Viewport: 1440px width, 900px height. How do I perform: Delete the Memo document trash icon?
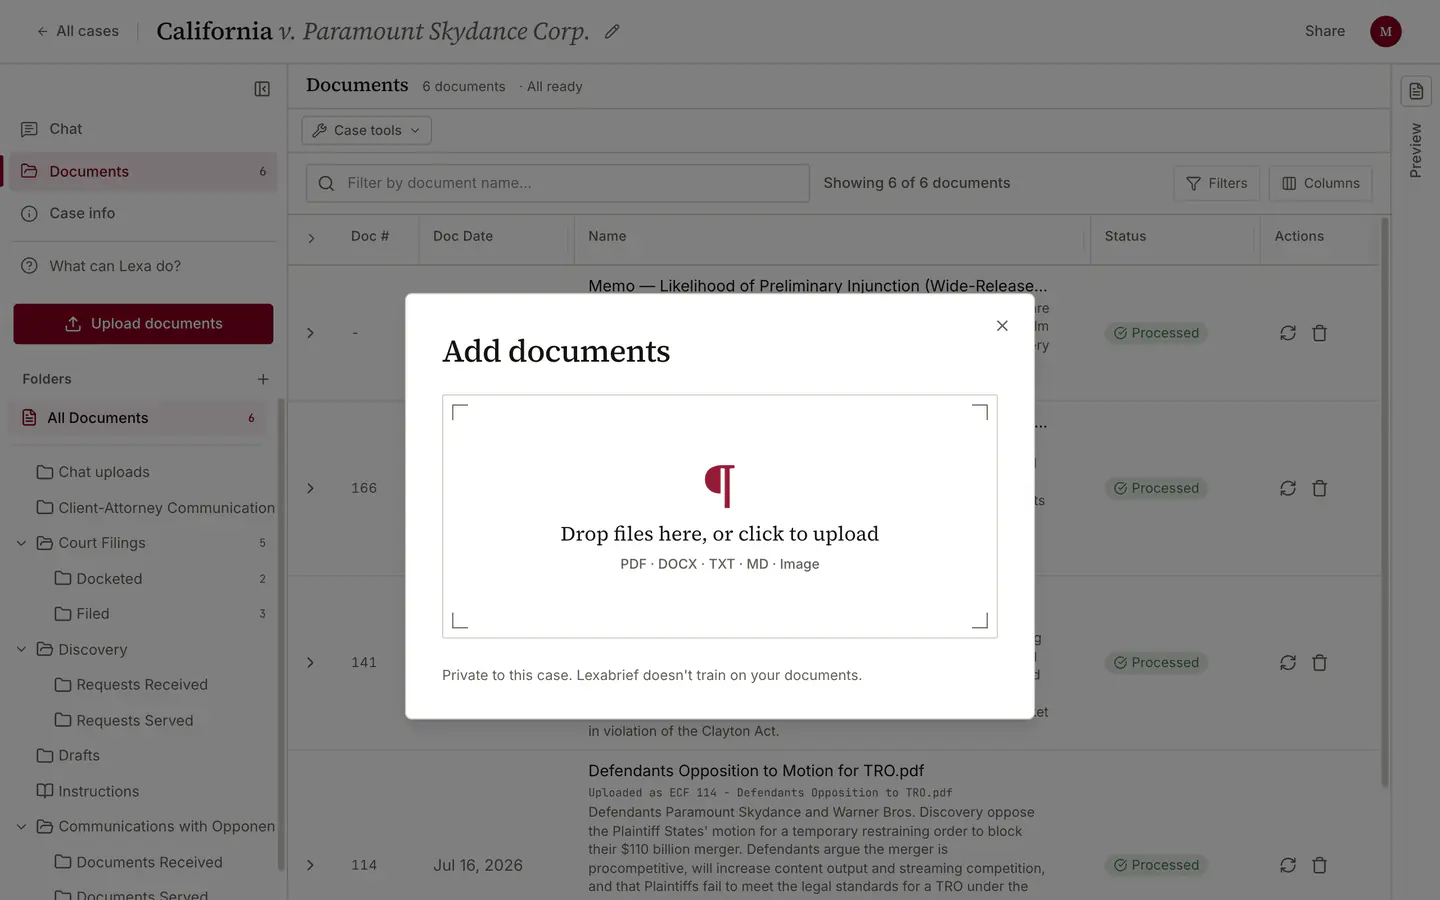point(1320,333)
